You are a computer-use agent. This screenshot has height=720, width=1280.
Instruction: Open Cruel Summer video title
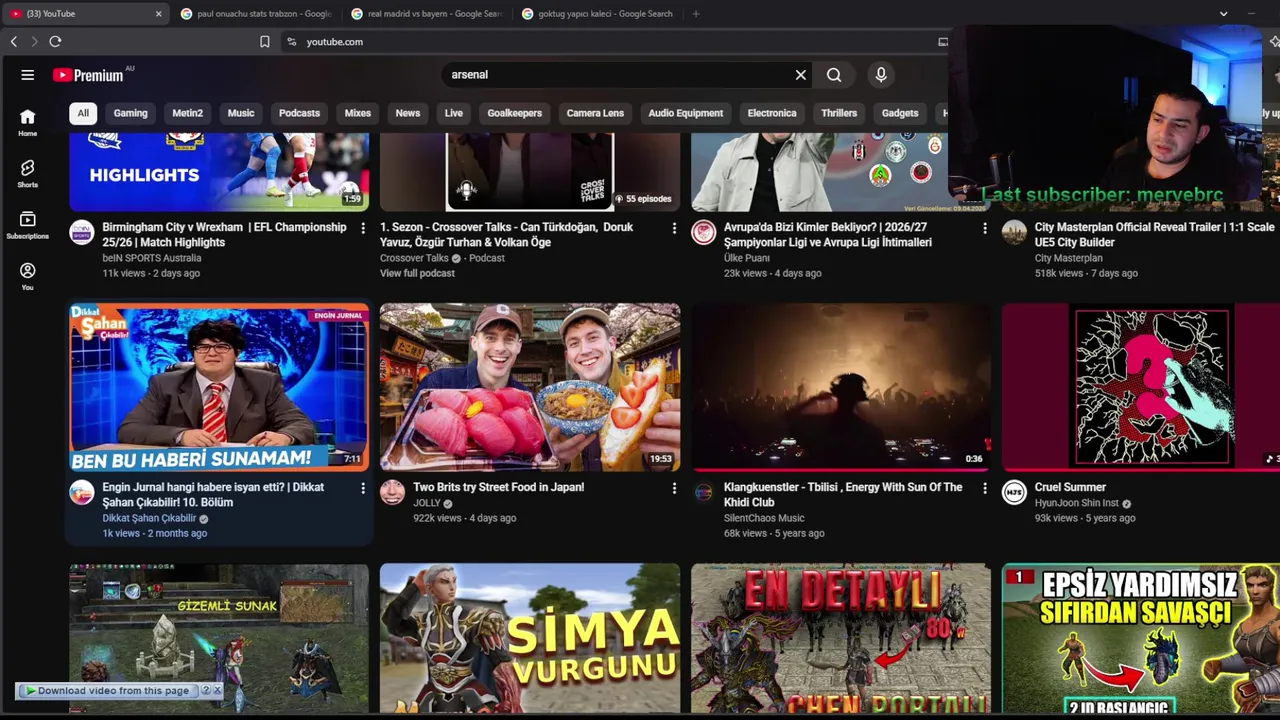click(x=1070, y=487)
